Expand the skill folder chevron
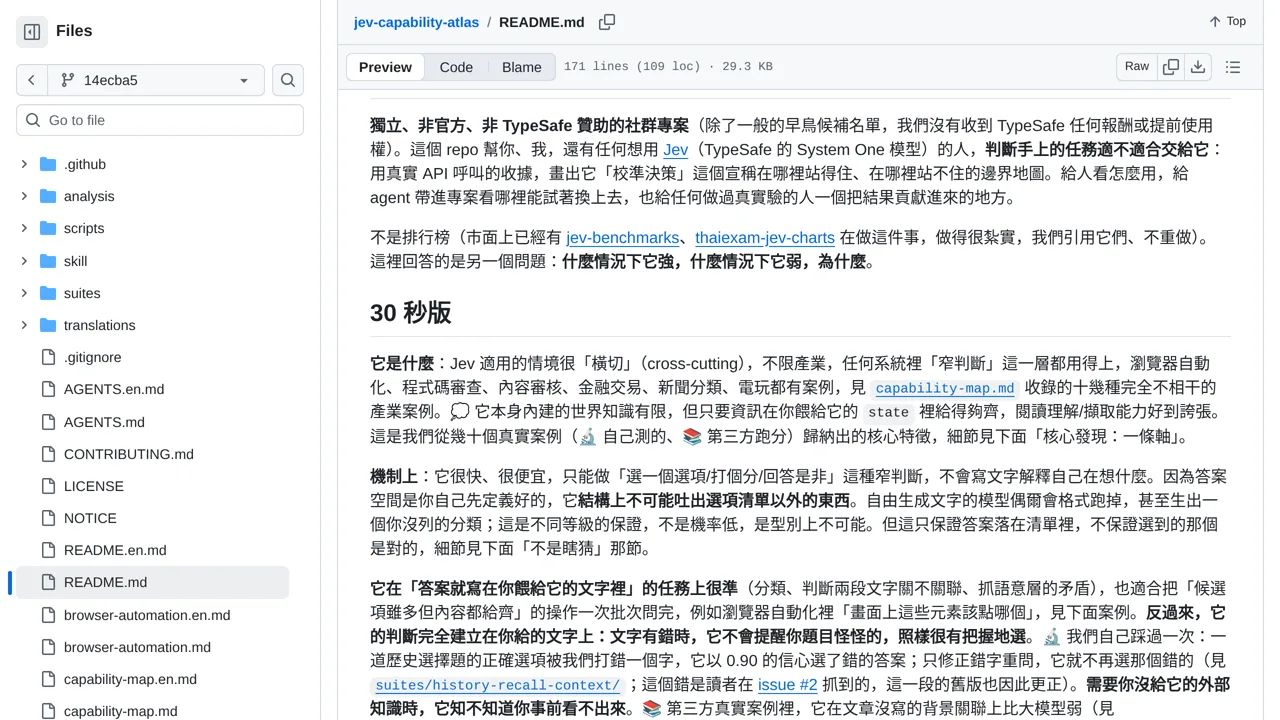 pyautogui.click(x=24, y=261)
